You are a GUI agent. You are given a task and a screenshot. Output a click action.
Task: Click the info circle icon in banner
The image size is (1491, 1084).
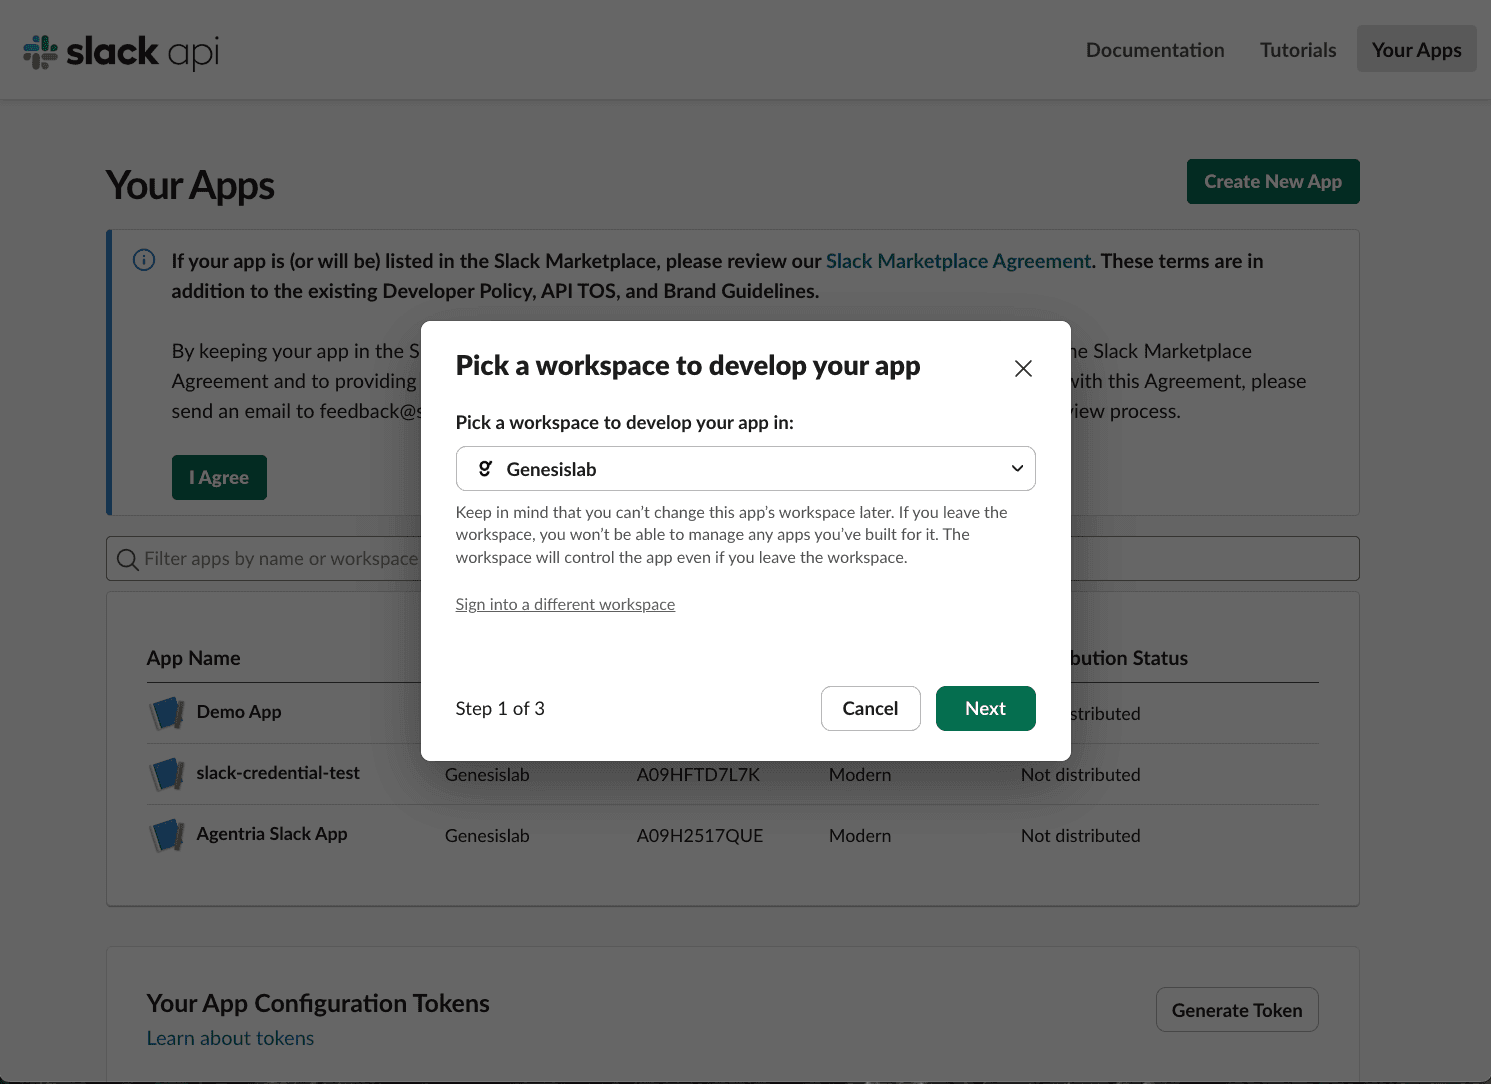click(x=144, y=260)
